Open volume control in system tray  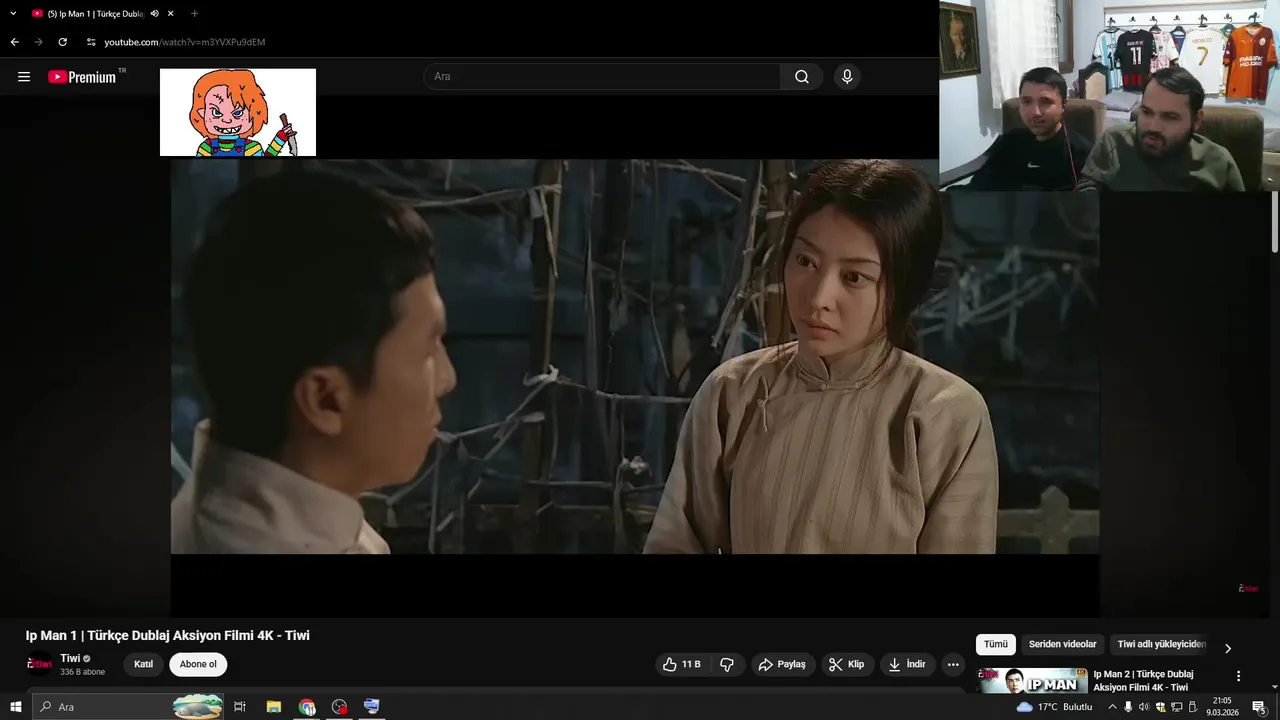(1144, 707)
